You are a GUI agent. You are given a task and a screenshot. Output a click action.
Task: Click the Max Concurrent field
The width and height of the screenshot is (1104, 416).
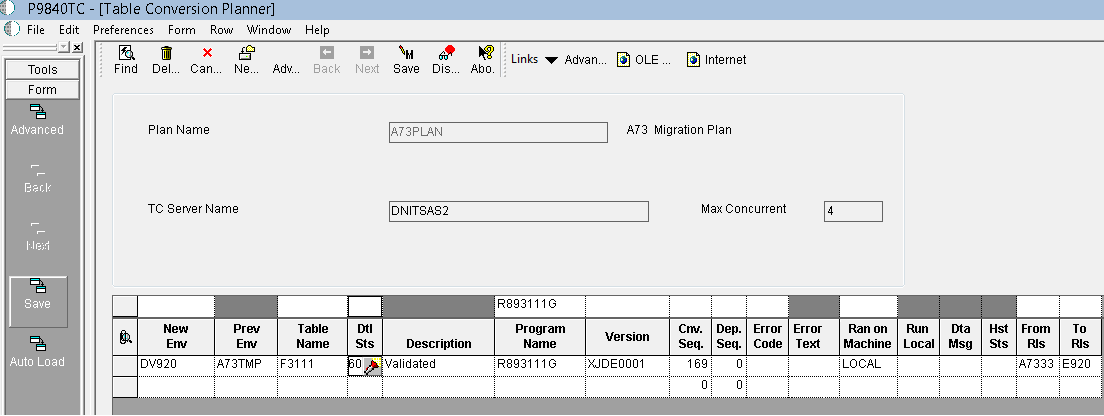[853, 210]
